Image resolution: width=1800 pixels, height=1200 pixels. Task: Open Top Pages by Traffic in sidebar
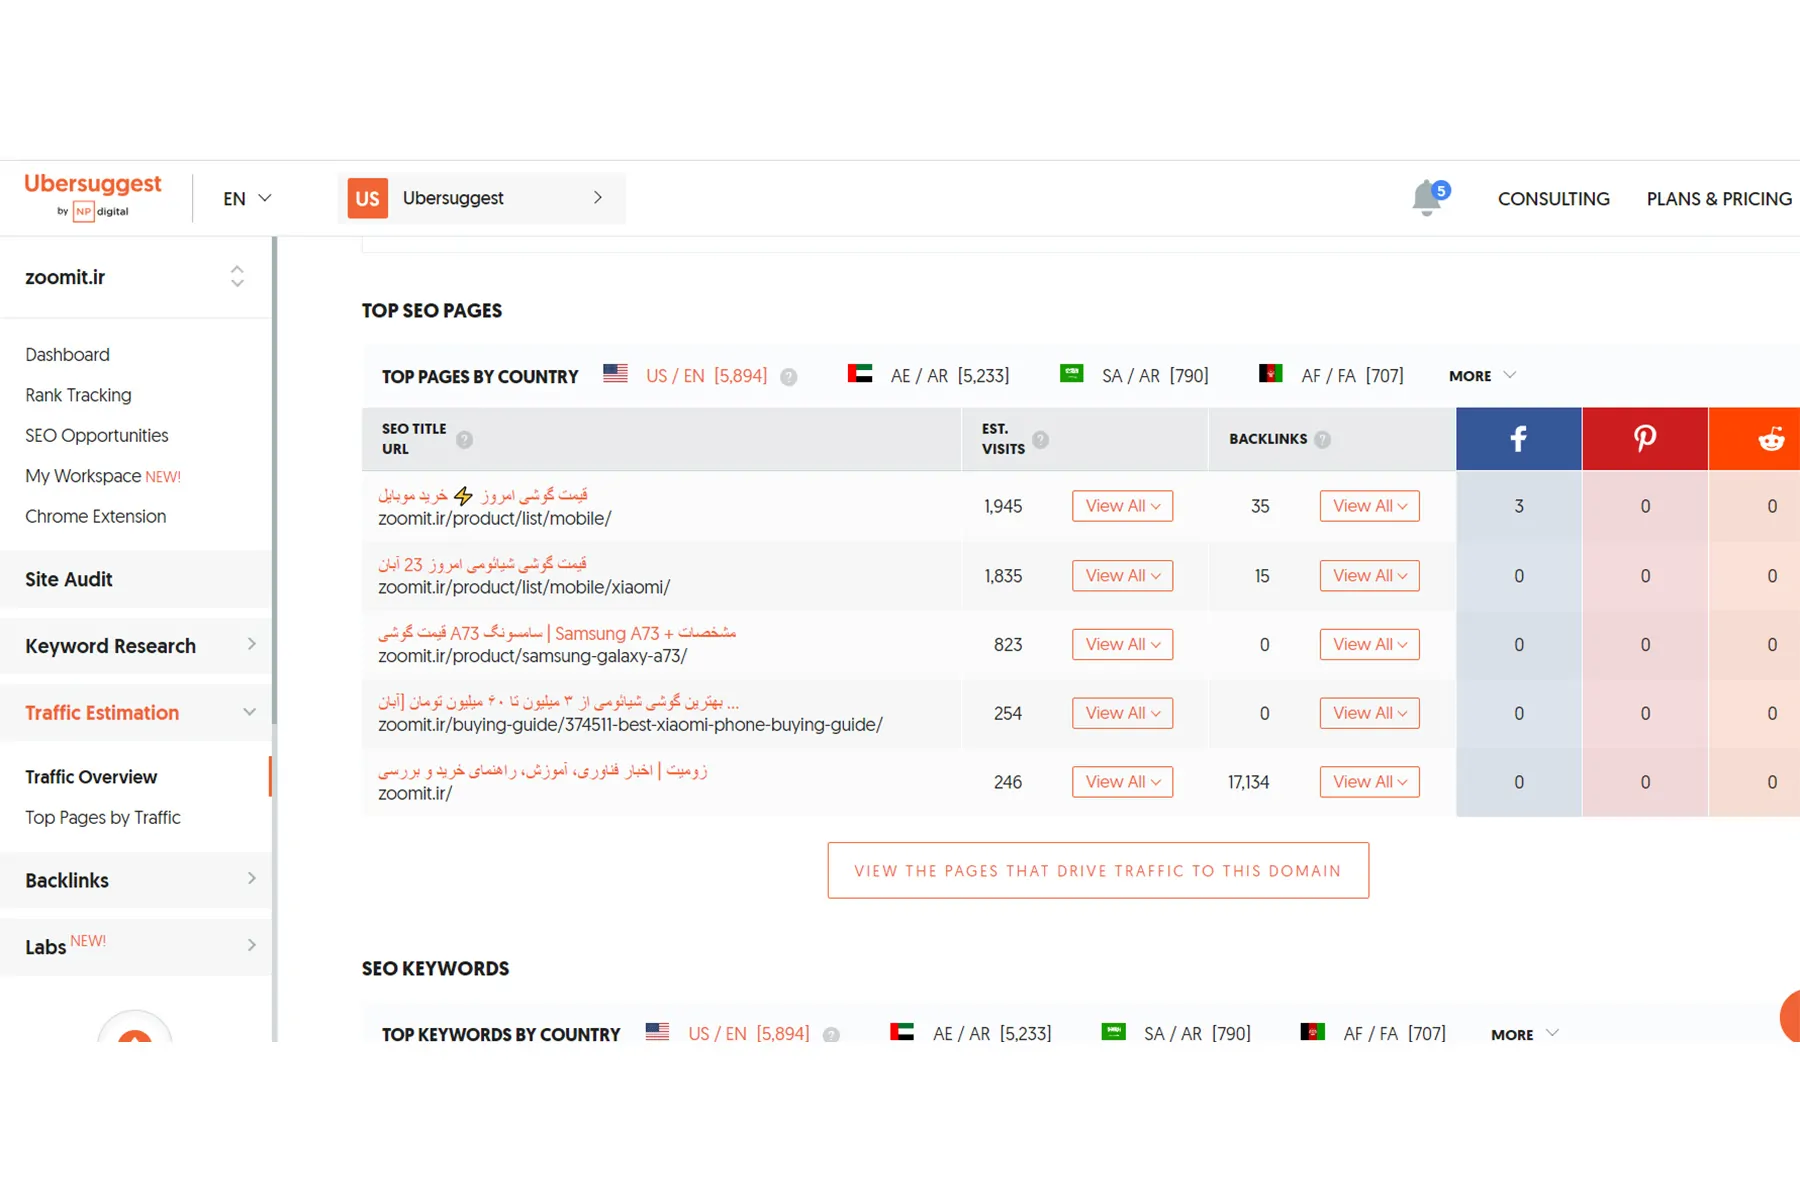coord(103,817)
